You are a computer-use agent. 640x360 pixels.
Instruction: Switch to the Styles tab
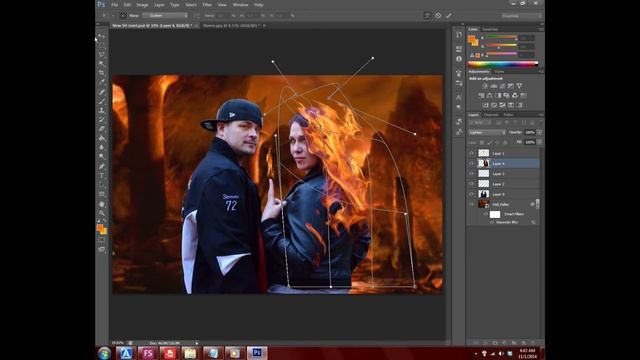(x=499, y=72)
